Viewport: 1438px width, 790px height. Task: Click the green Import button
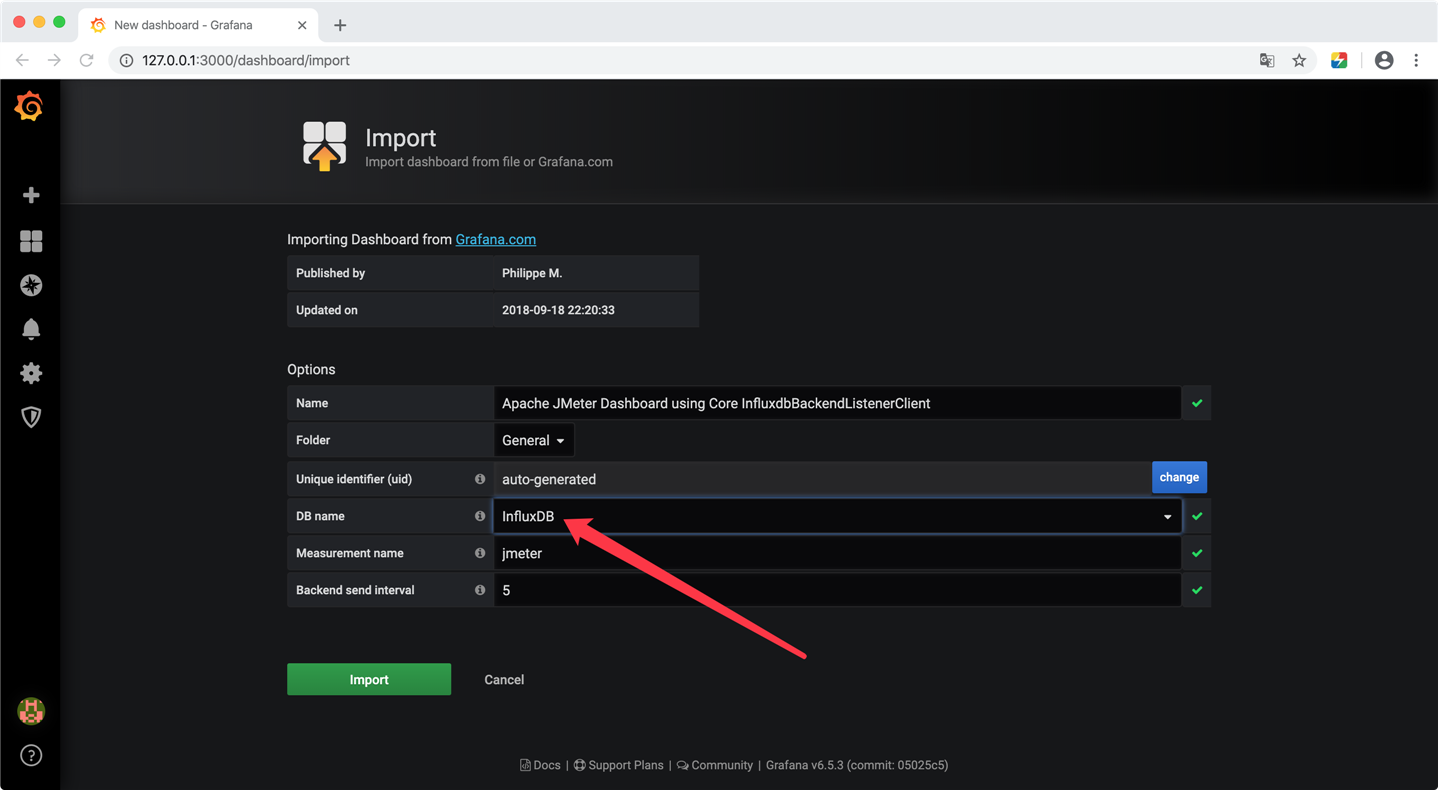pos(369,679)
